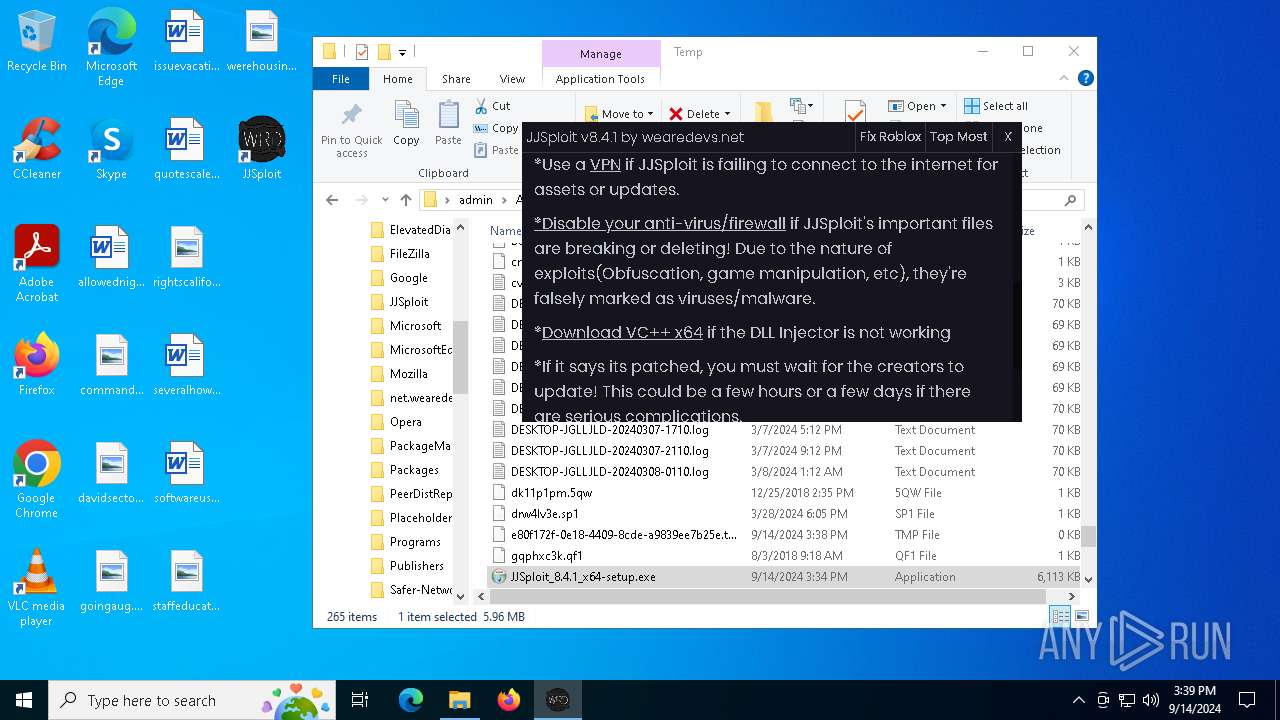
Task: Click the Up one level arrow
Action: [x=405, y=200]
